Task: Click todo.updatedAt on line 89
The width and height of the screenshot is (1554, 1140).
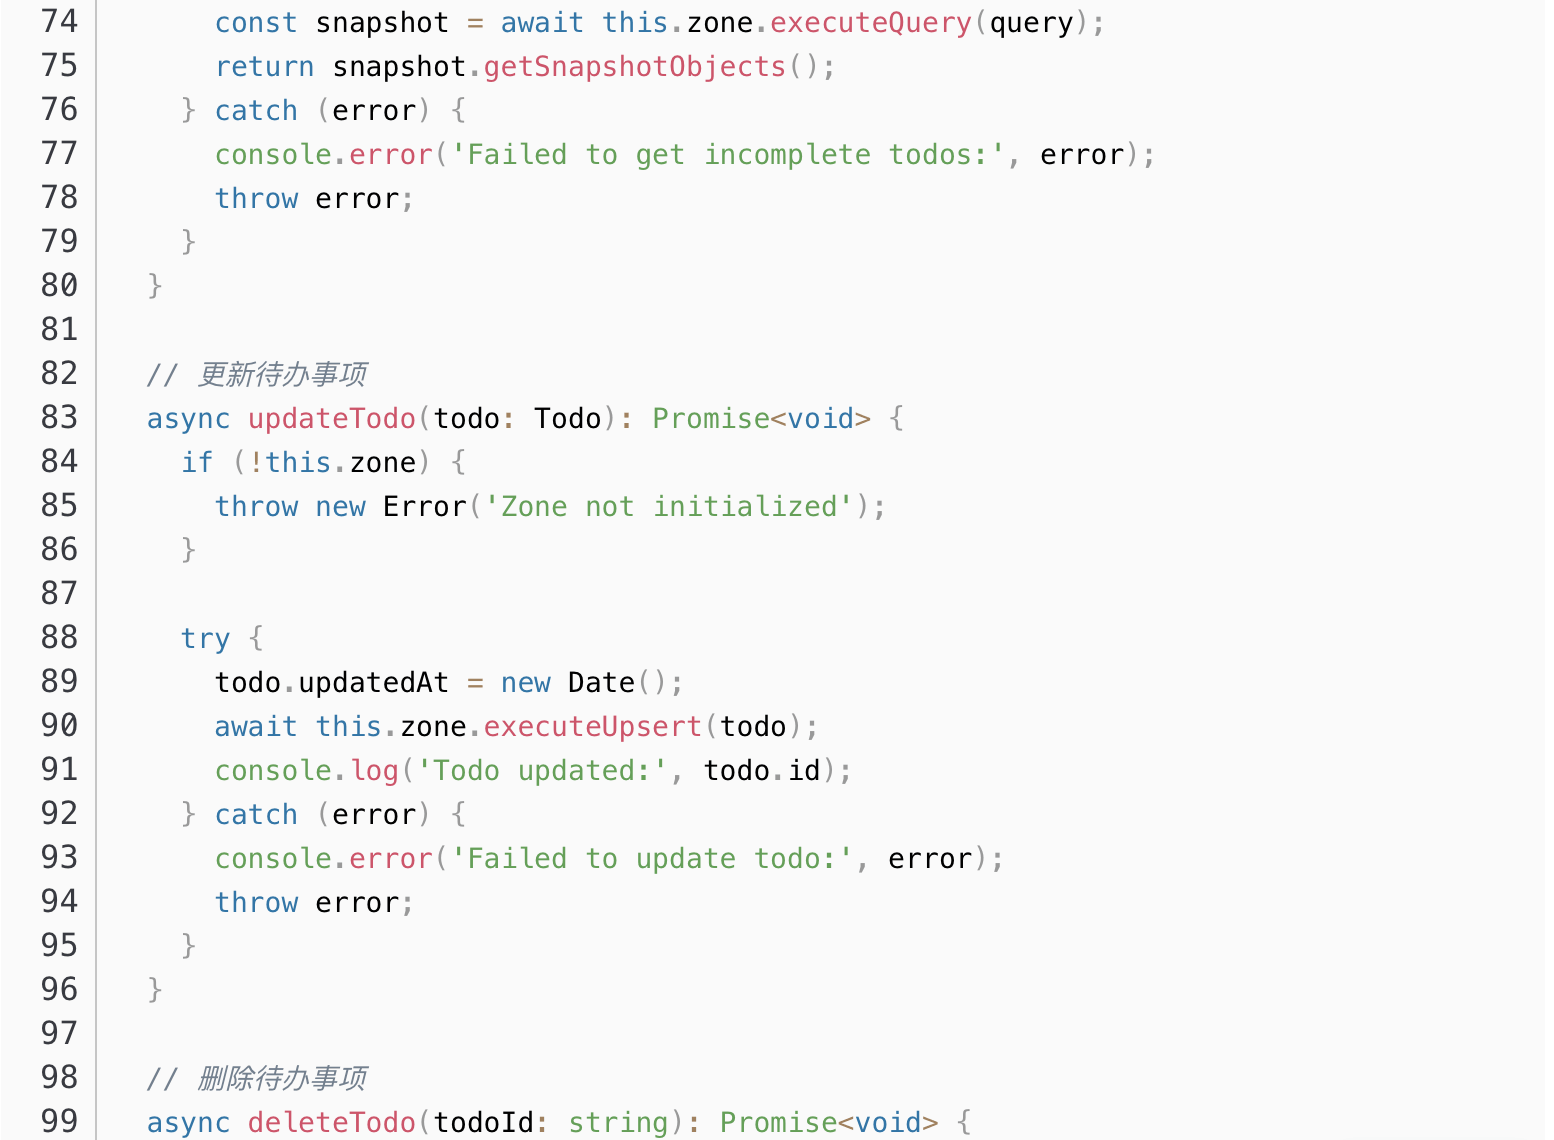Action: (331, 682)
